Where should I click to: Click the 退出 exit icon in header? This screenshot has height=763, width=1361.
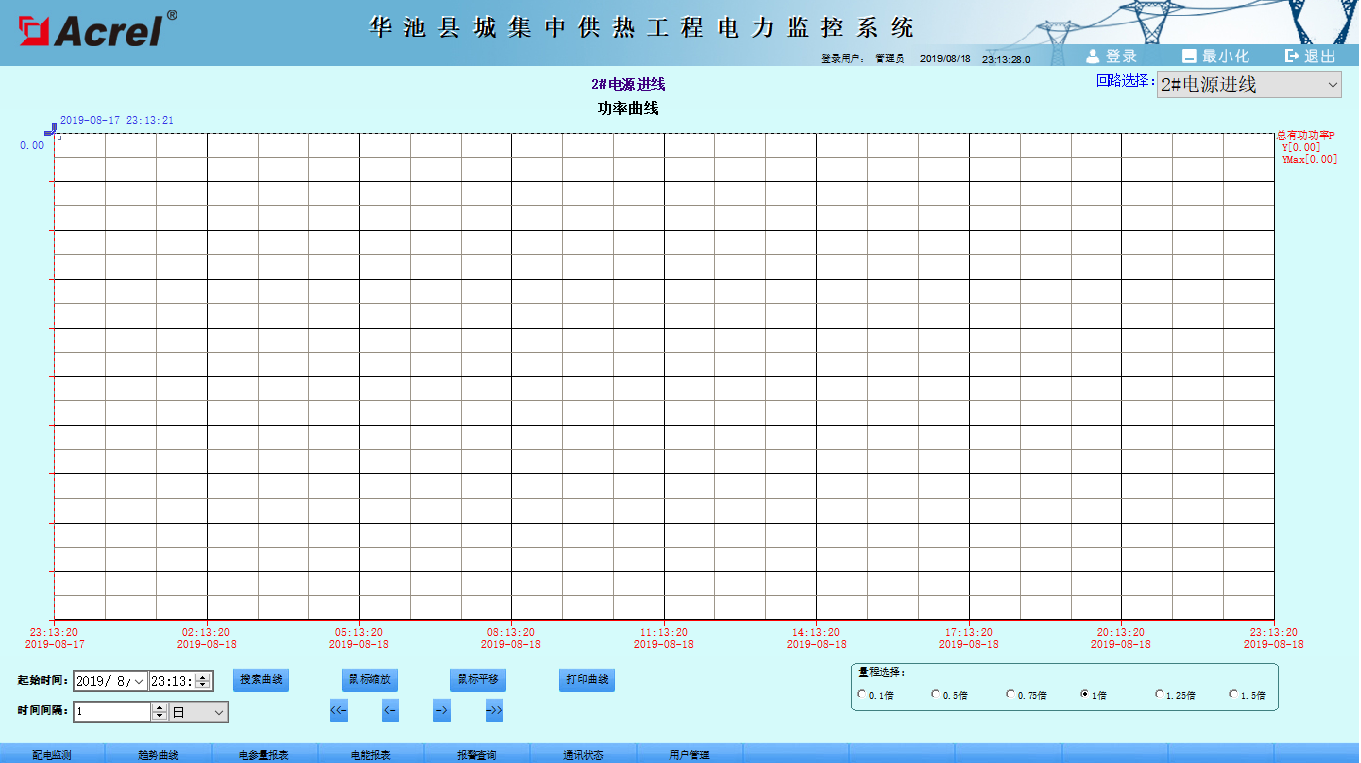click(x=1292, y=57)
